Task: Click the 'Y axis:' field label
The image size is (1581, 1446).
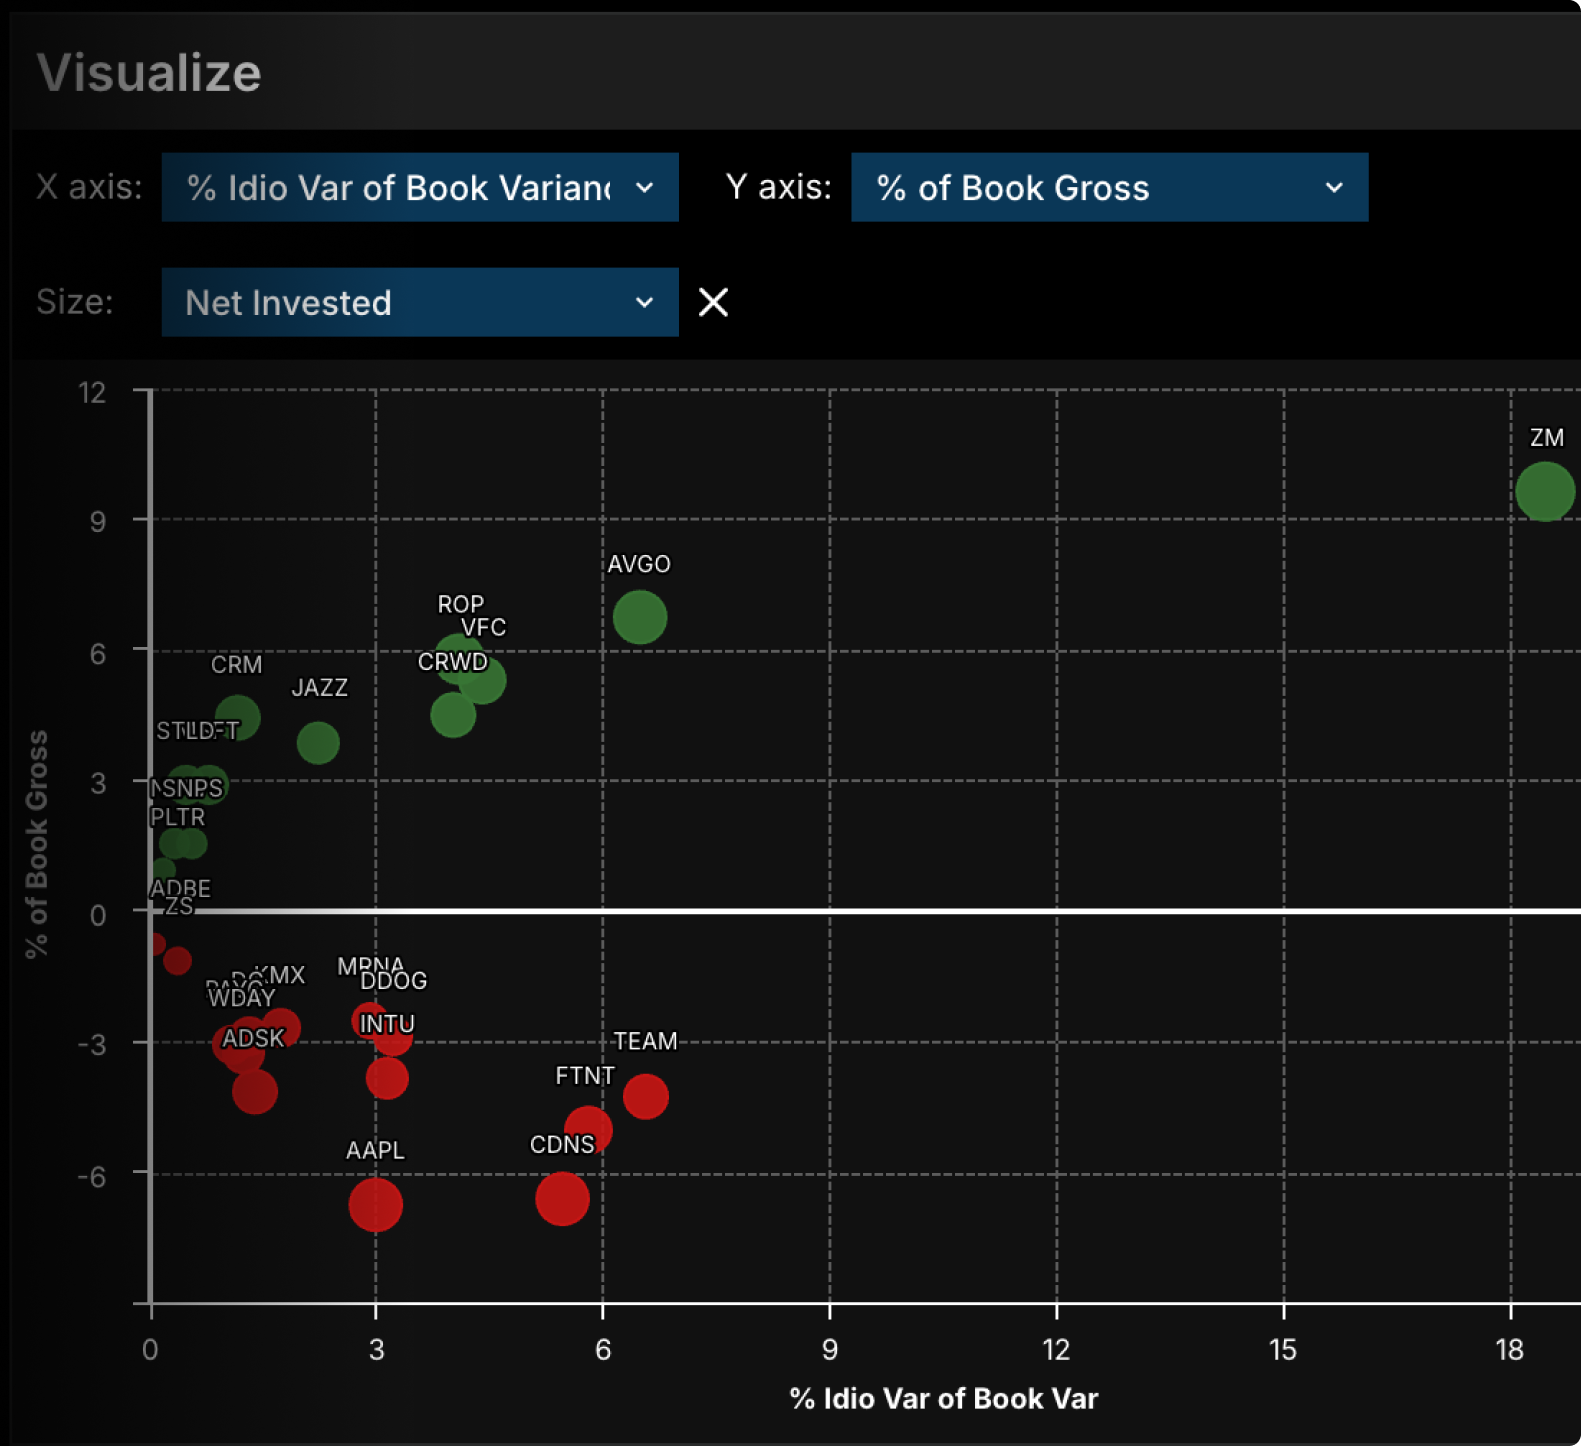Action: (779, 187)
